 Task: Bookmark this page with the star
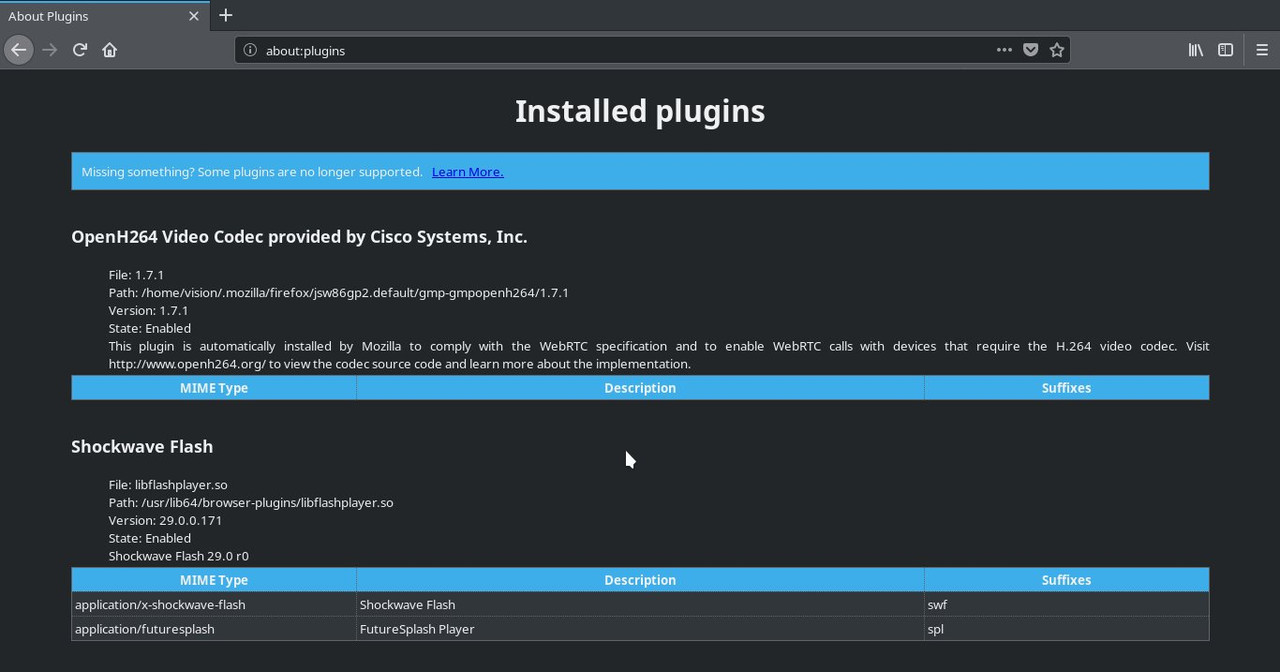click(x=1057, y=50)
